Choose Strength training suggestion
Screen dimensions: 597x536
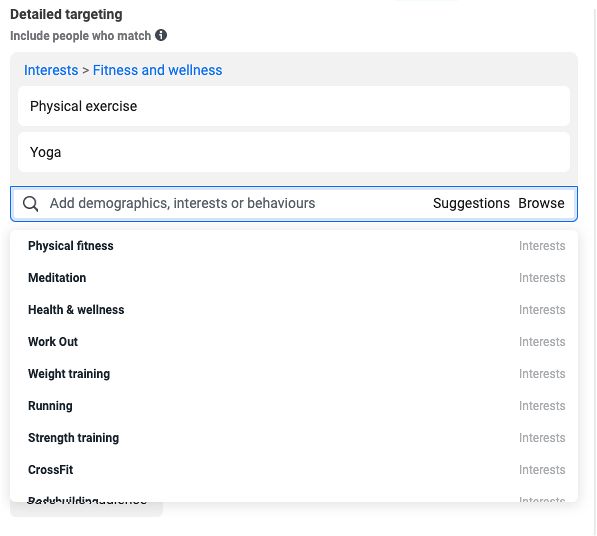(x=294, y=438)
